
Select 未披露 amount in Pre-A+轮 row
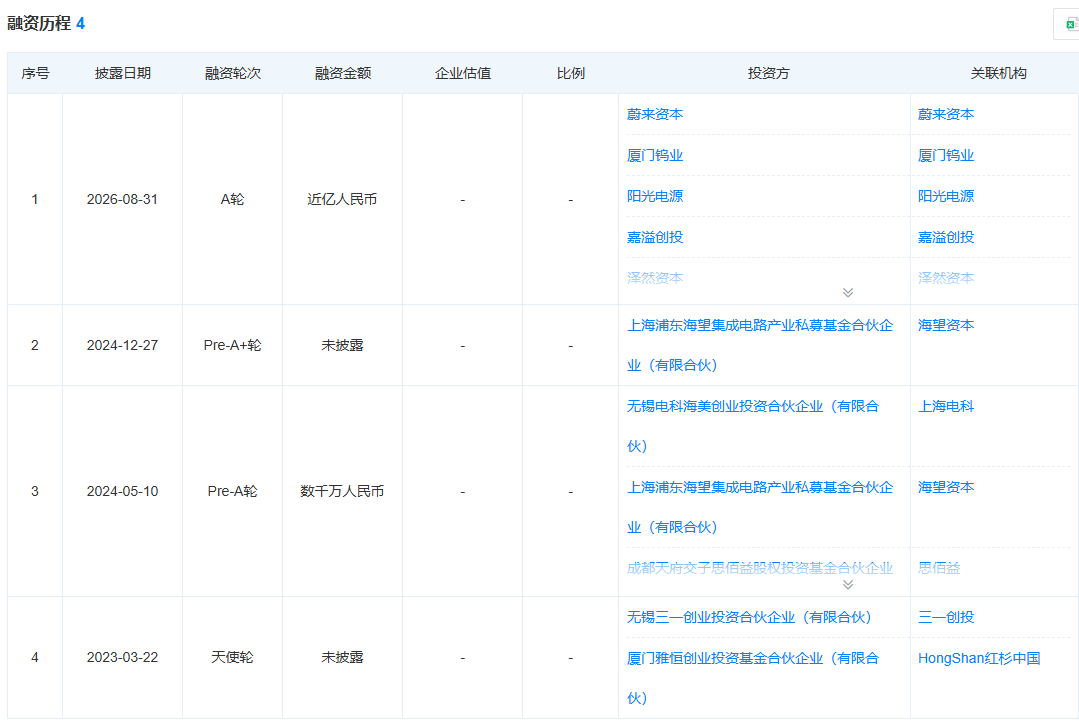342,345
